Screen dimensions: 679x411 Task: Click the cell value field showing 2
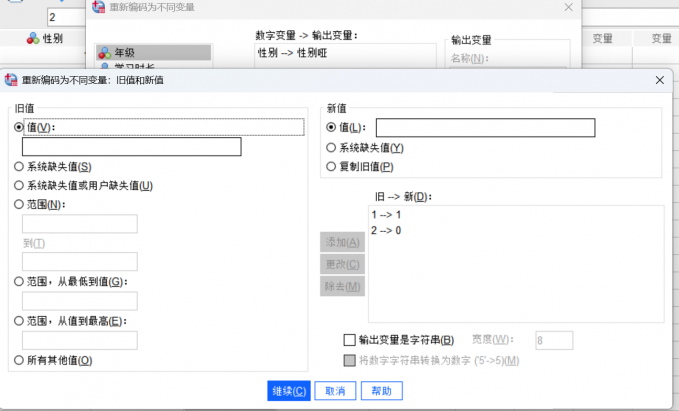tap(66, 17)
